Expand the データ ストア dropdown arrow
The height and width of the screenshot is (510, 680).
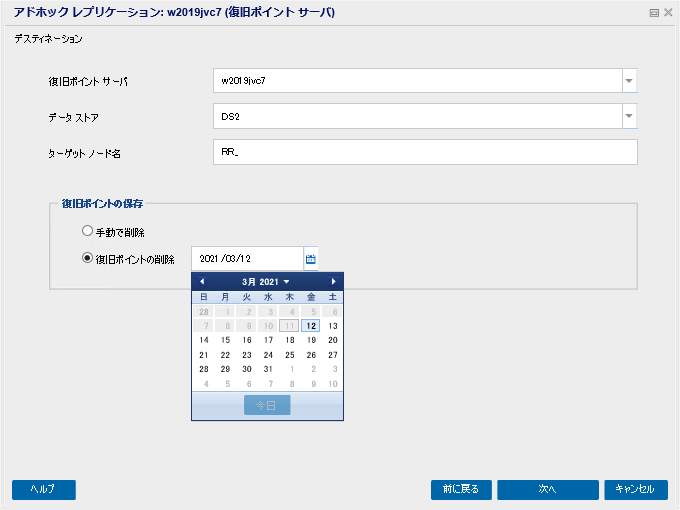[629, 116]
